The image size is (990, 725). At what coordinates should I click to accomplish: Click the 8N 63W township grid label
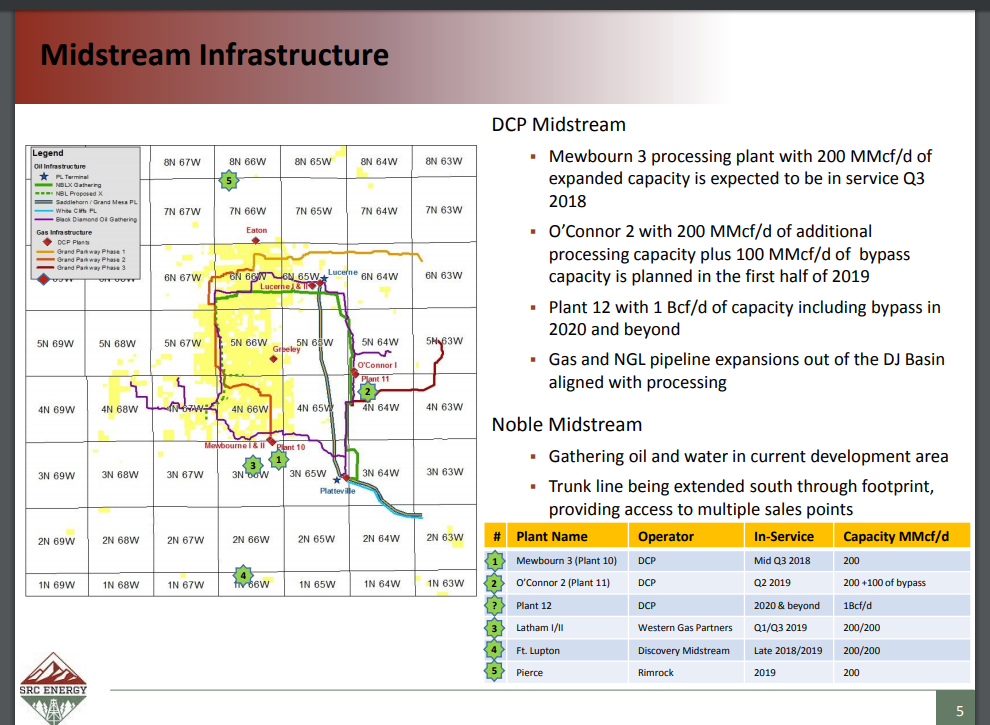444,161
